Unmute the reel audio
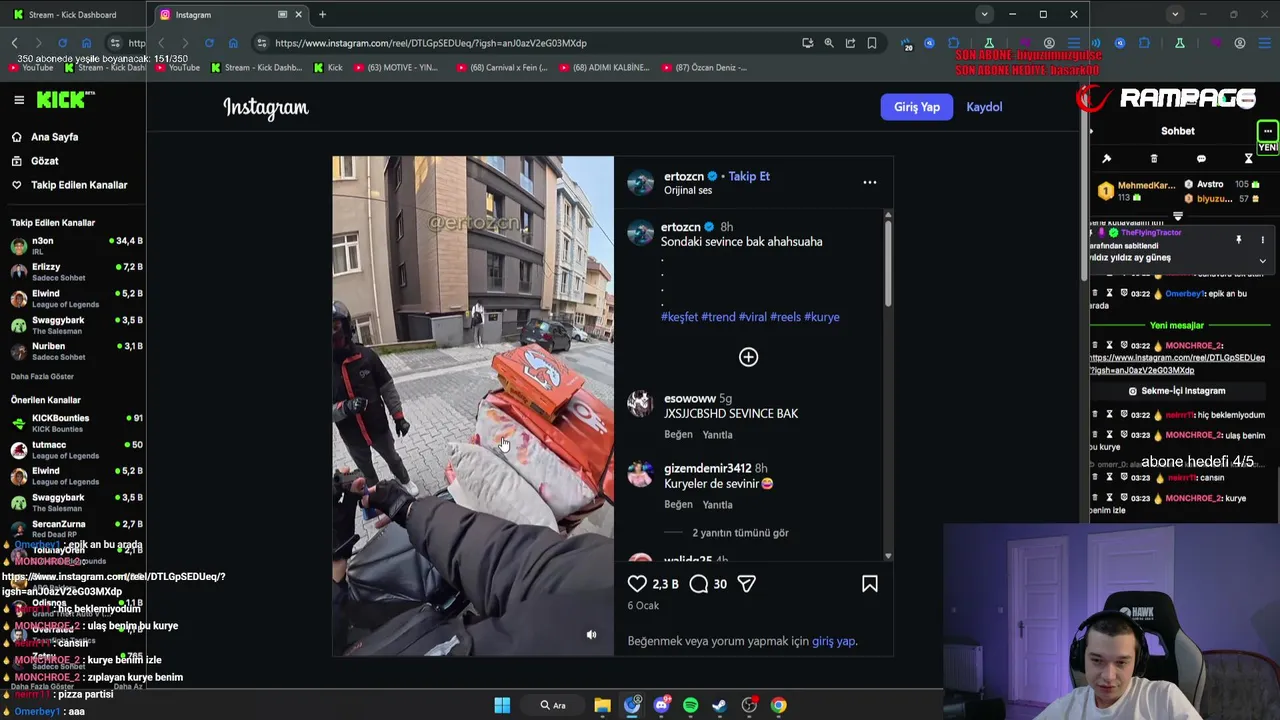1280x720 pixels. (x=591, y=634)
